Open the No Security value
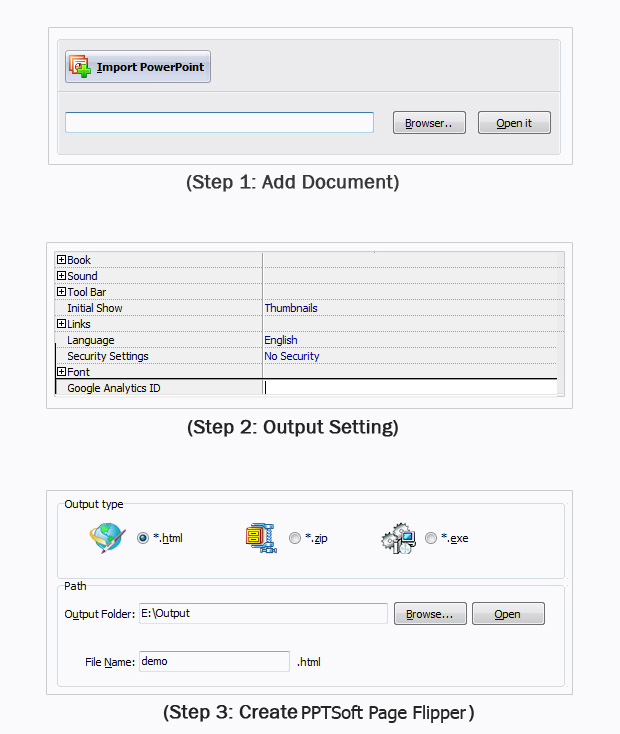 tap(292, 356)
